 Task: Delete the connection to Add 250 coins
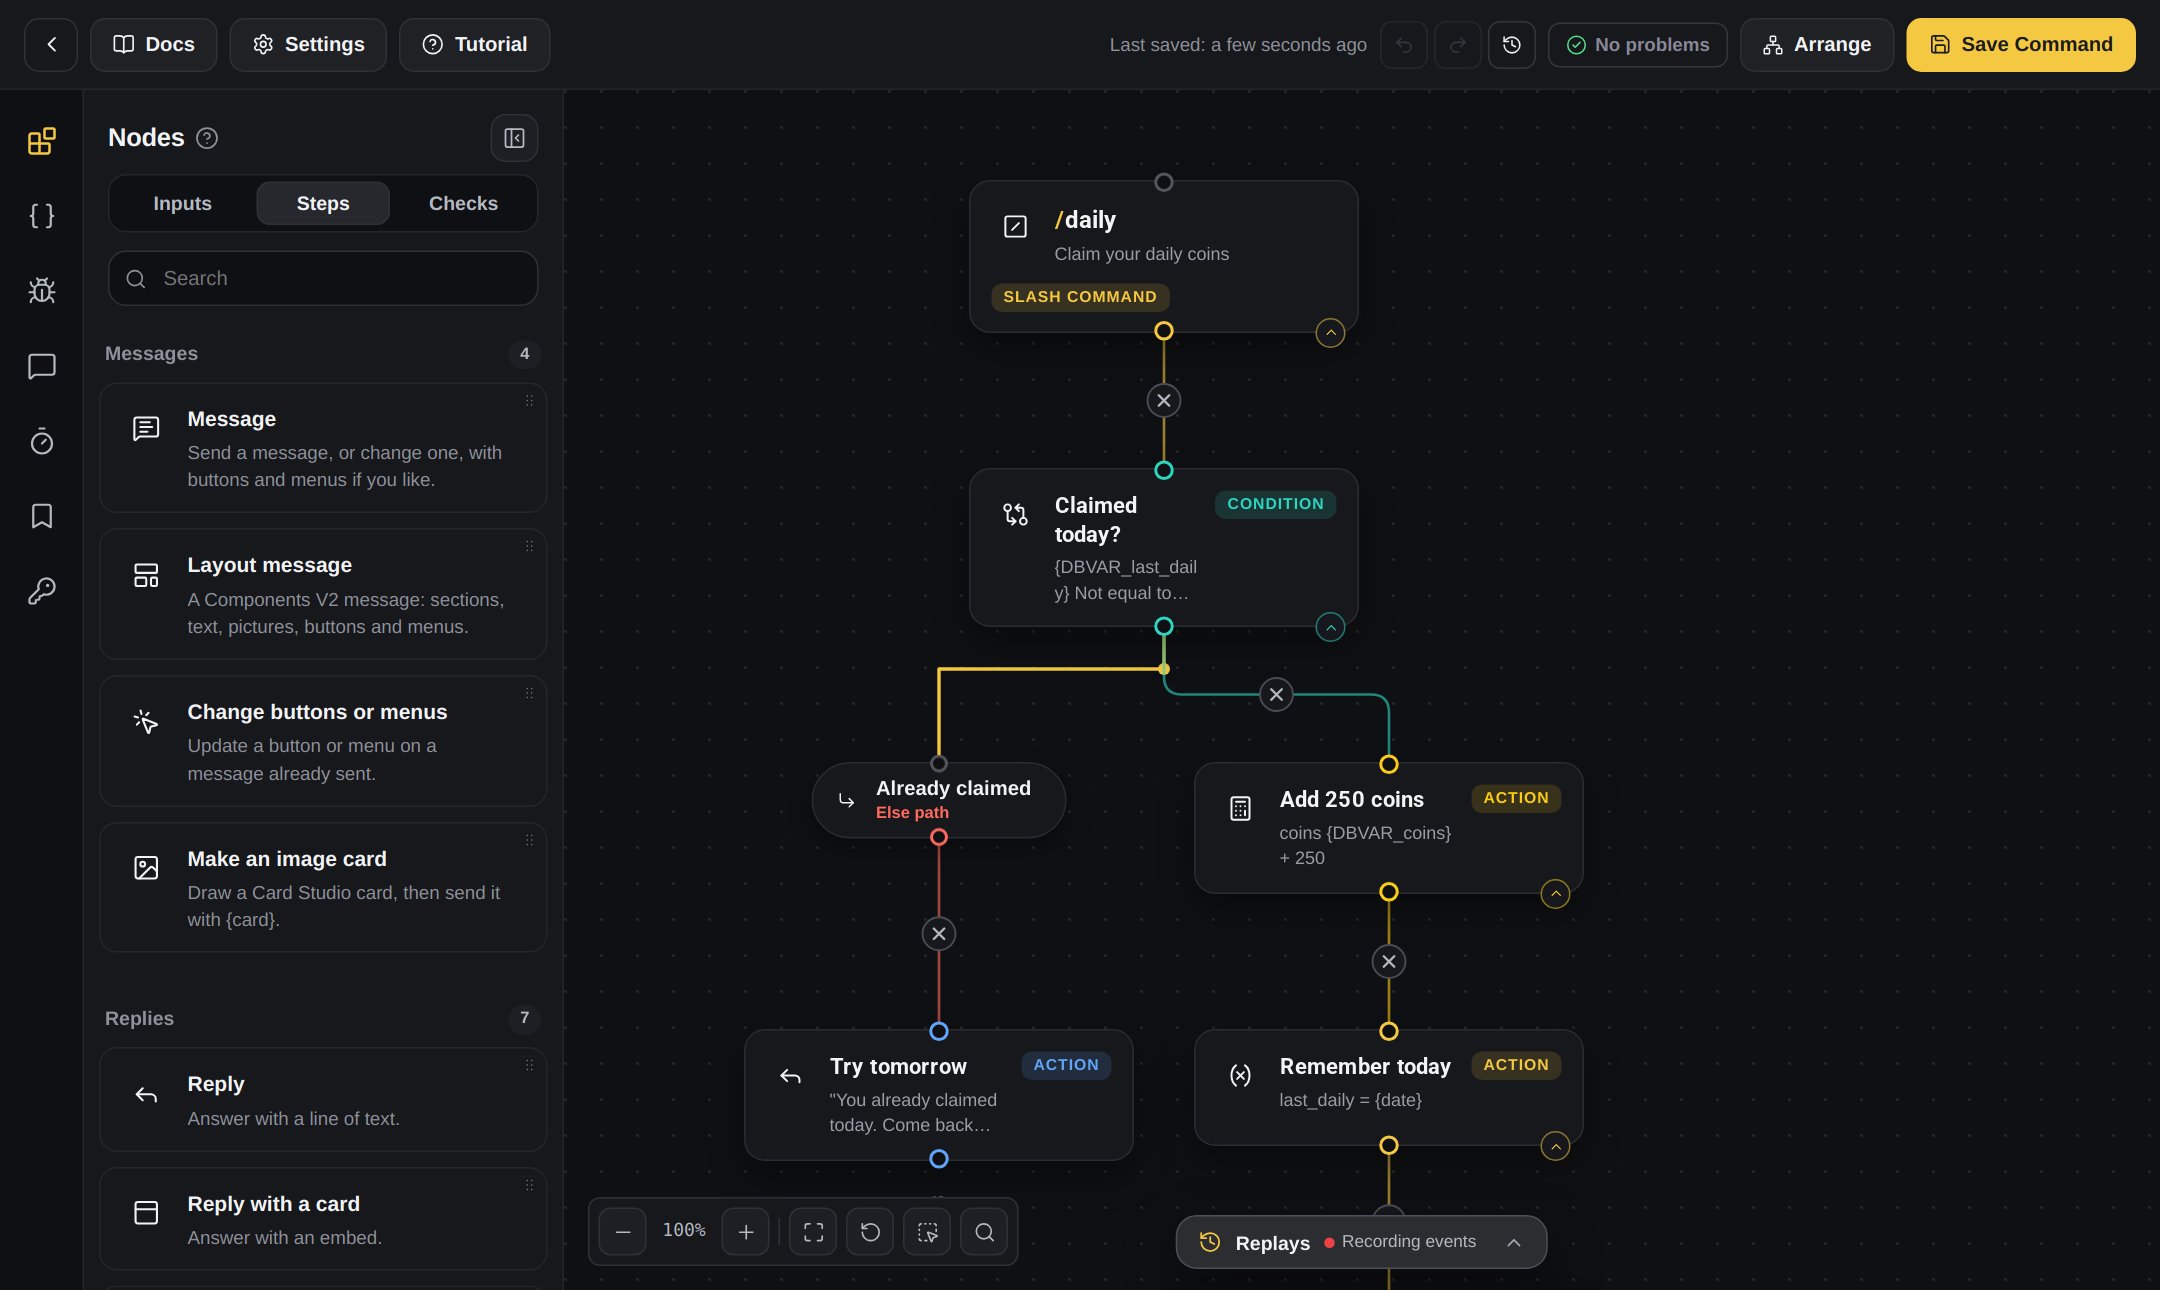1276,695
